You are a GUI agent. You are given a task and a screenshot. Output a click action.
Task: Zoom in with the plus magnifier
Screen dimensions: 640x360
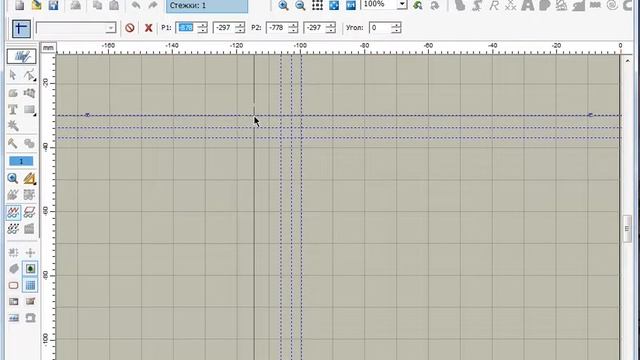click(283, 5)
